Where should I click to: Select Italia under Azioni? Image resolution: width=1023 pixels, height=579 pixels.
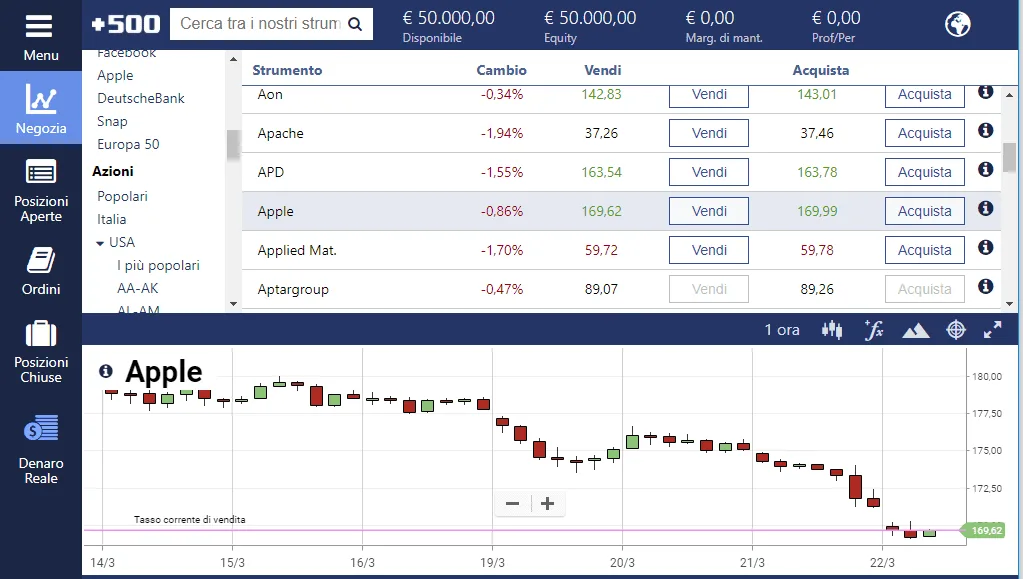pyautogui.click(x=112, y=219)
